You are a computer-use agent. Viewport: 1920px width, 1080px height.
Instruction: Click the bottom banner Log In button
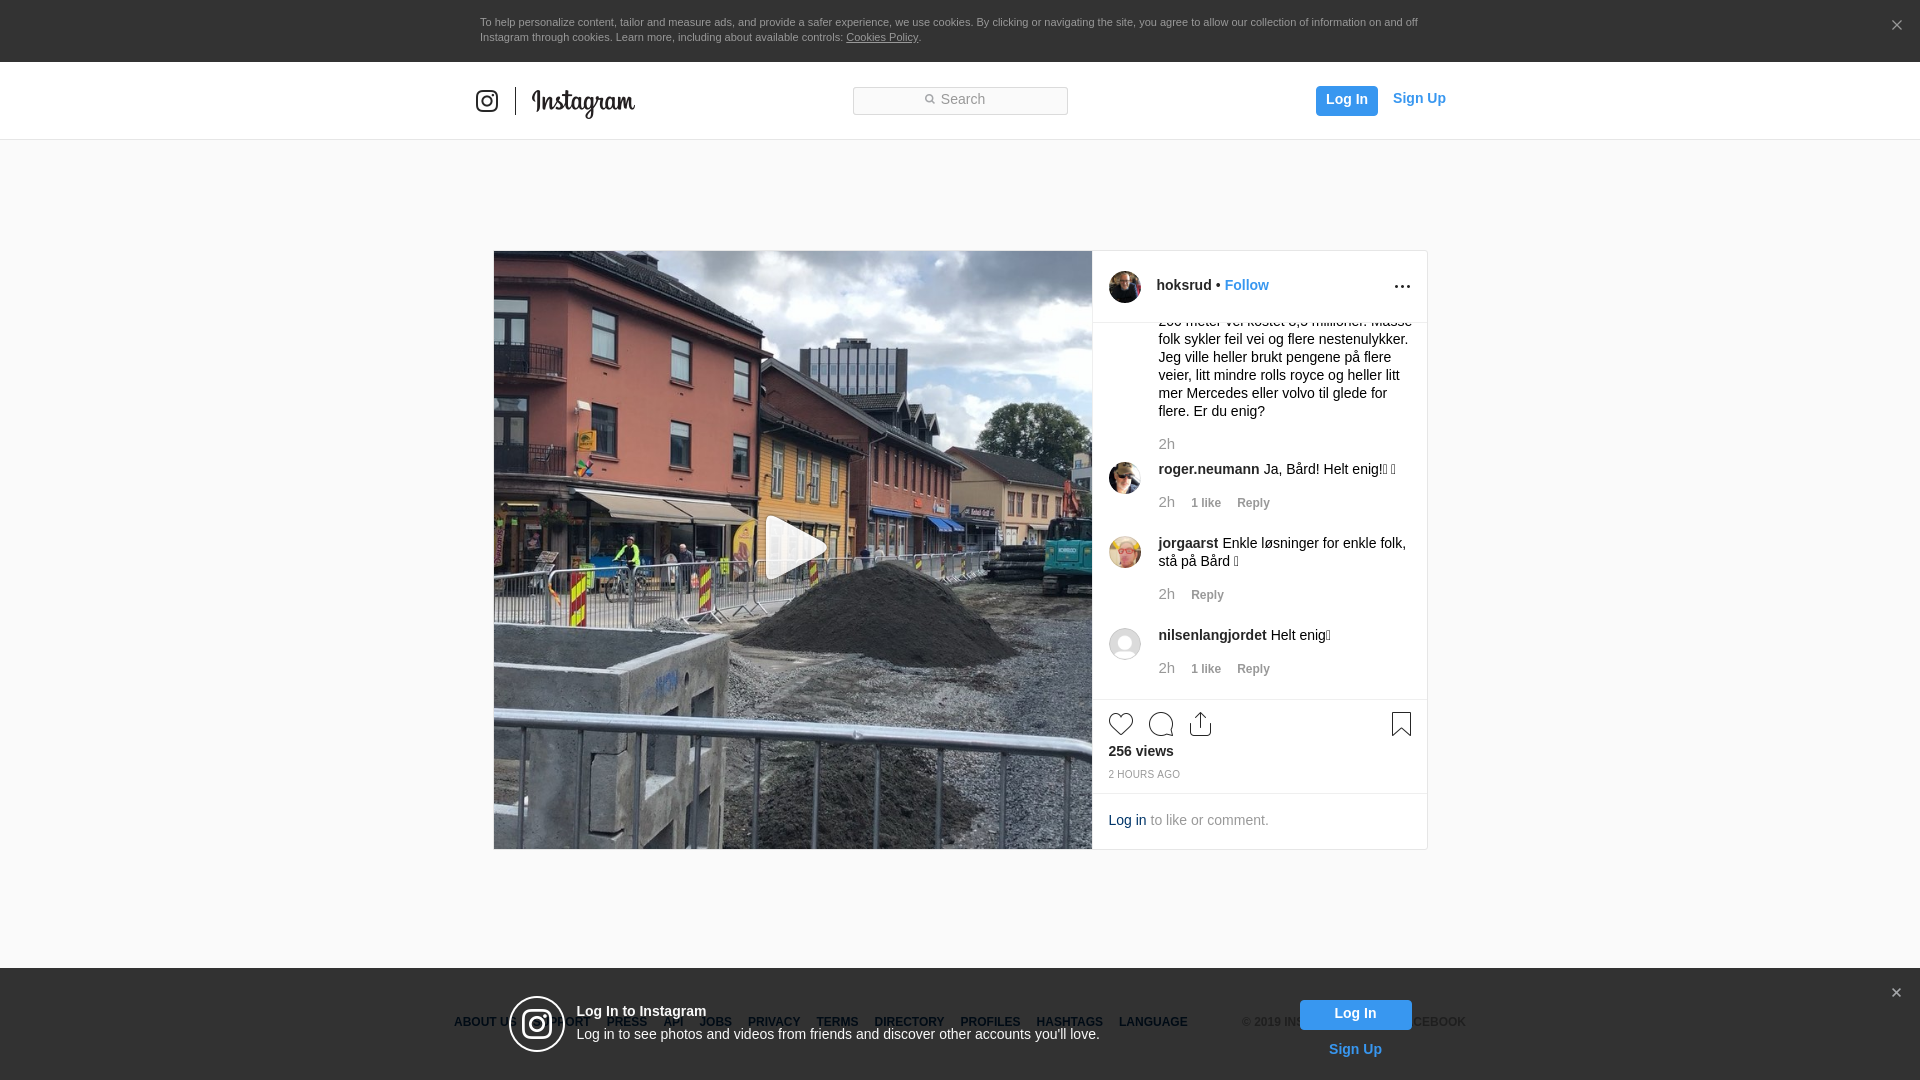(1355, 1014)
